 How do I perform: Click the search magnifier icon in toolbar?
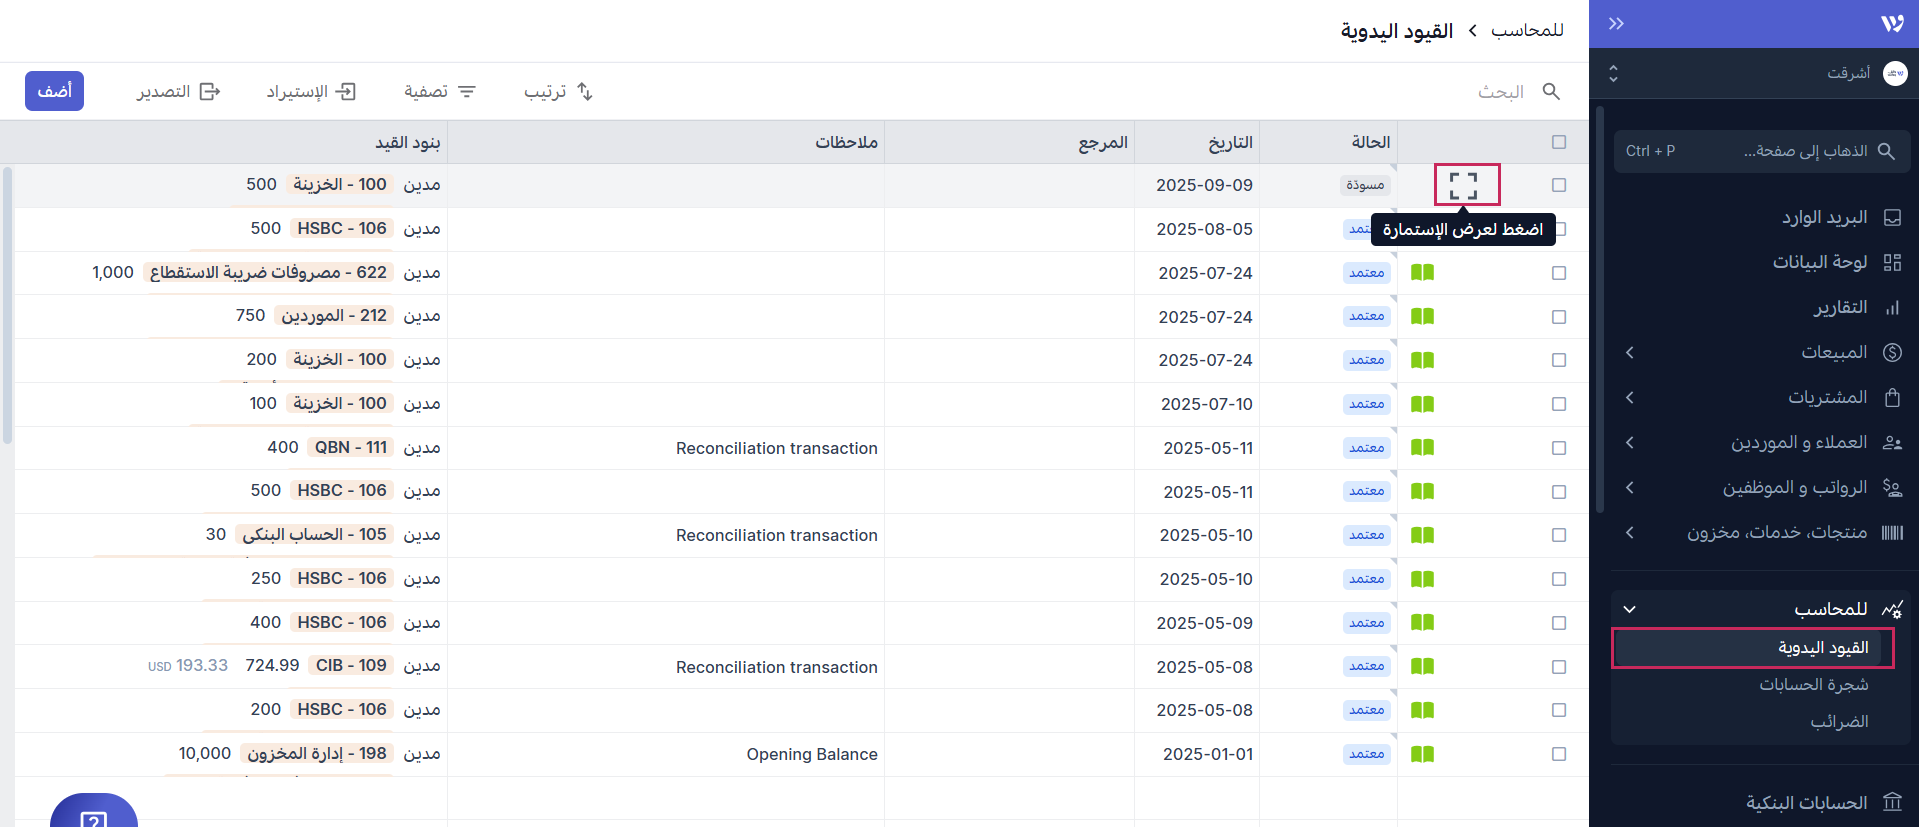[1551, 92]
